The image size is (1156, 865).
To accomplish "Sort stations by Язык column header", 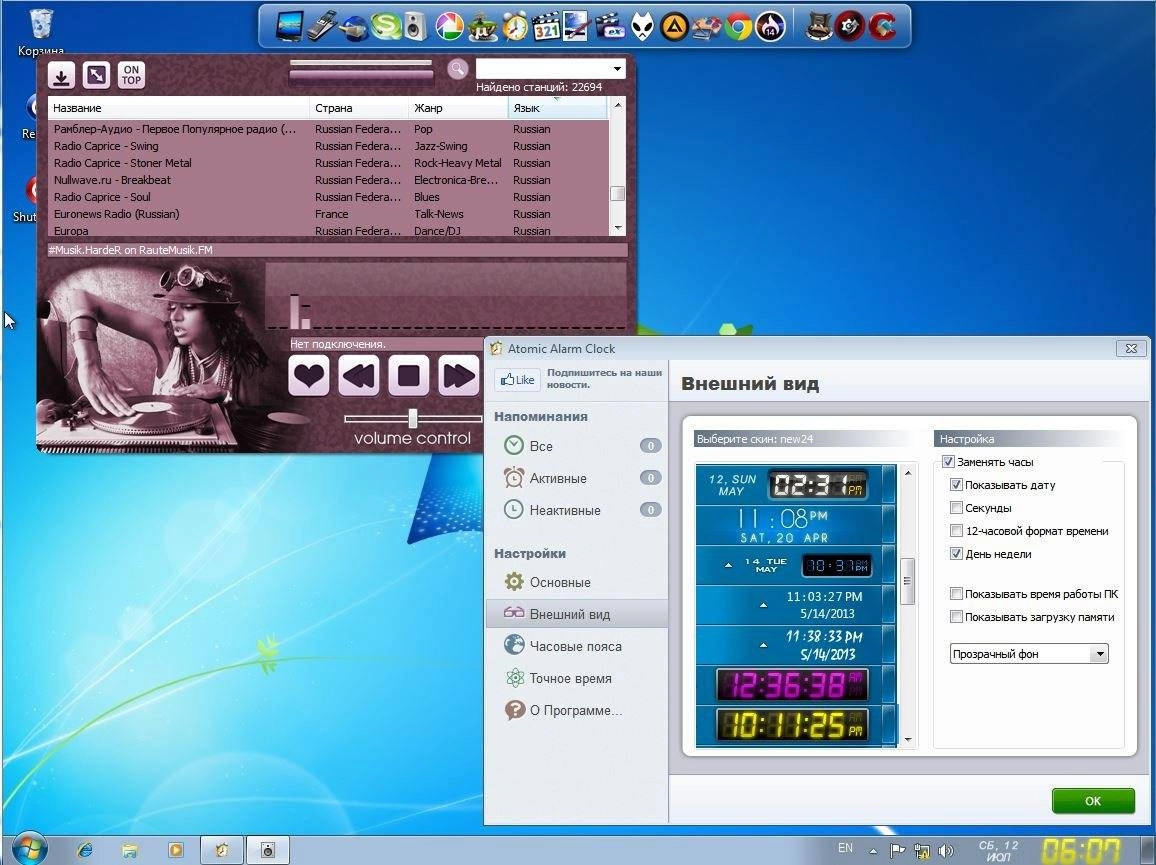I will pyautogui.click(x=557, y=108).
